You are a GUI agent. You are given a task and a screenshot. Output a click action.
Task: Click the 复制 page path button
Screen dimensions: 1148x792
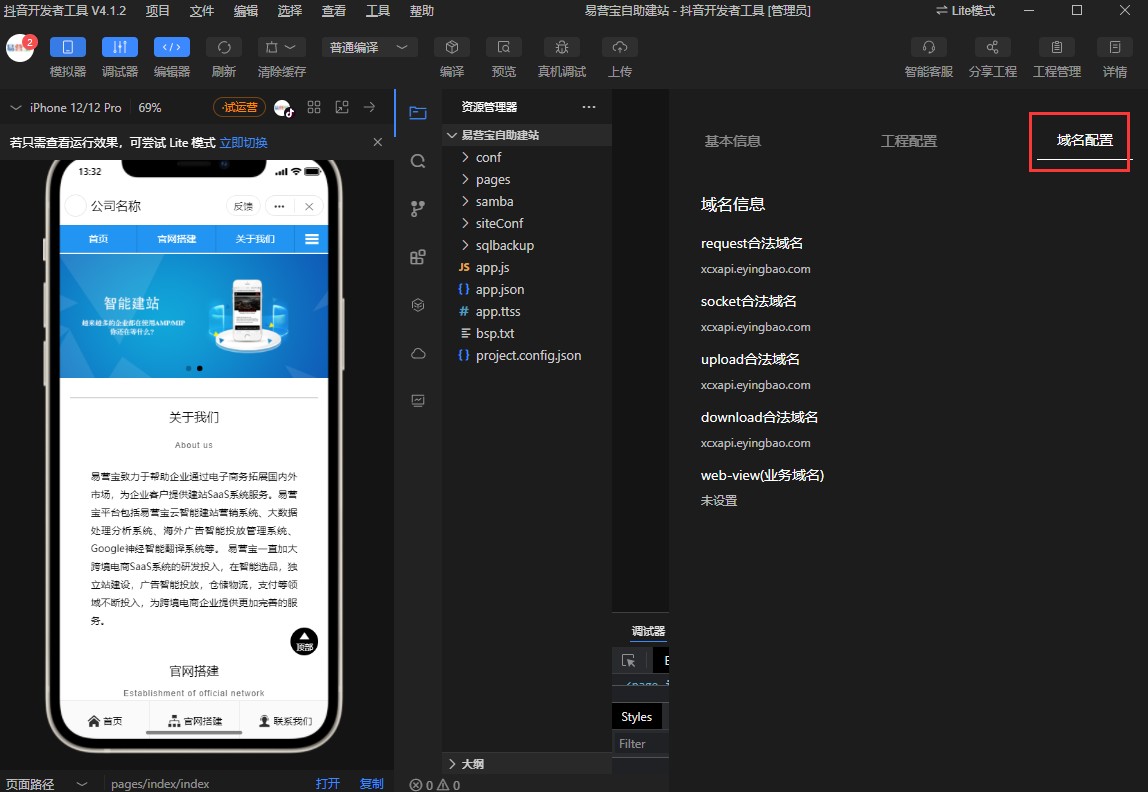(371, 784)
